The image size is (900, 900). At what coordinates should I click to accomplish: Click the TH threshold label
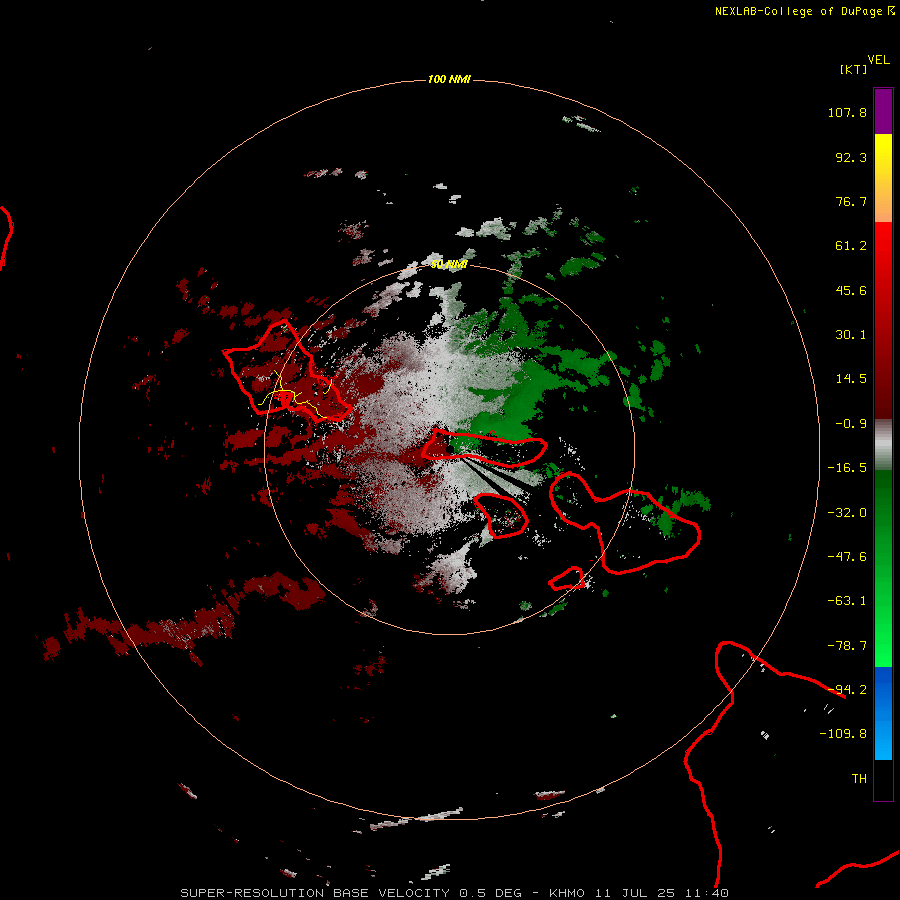859,779
